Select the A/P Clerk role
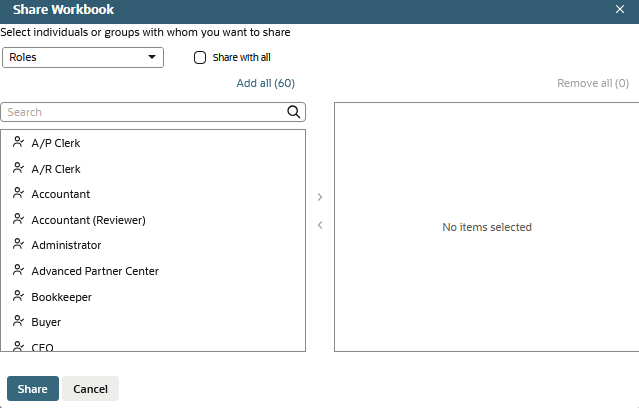This screenshot has height=408, width=639. (x=153, y=143)
